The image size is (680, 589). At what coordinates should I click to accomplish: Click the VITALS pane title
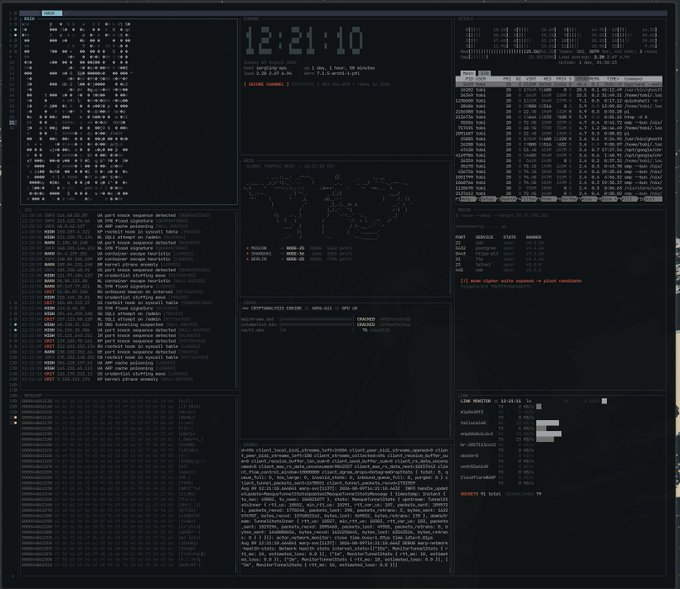pyautogui.click(x=465, y=19)
